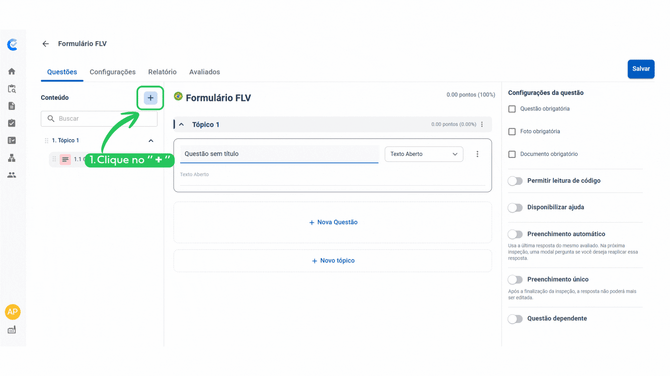Click the Questão sem título input

click(x=279, y=154)
